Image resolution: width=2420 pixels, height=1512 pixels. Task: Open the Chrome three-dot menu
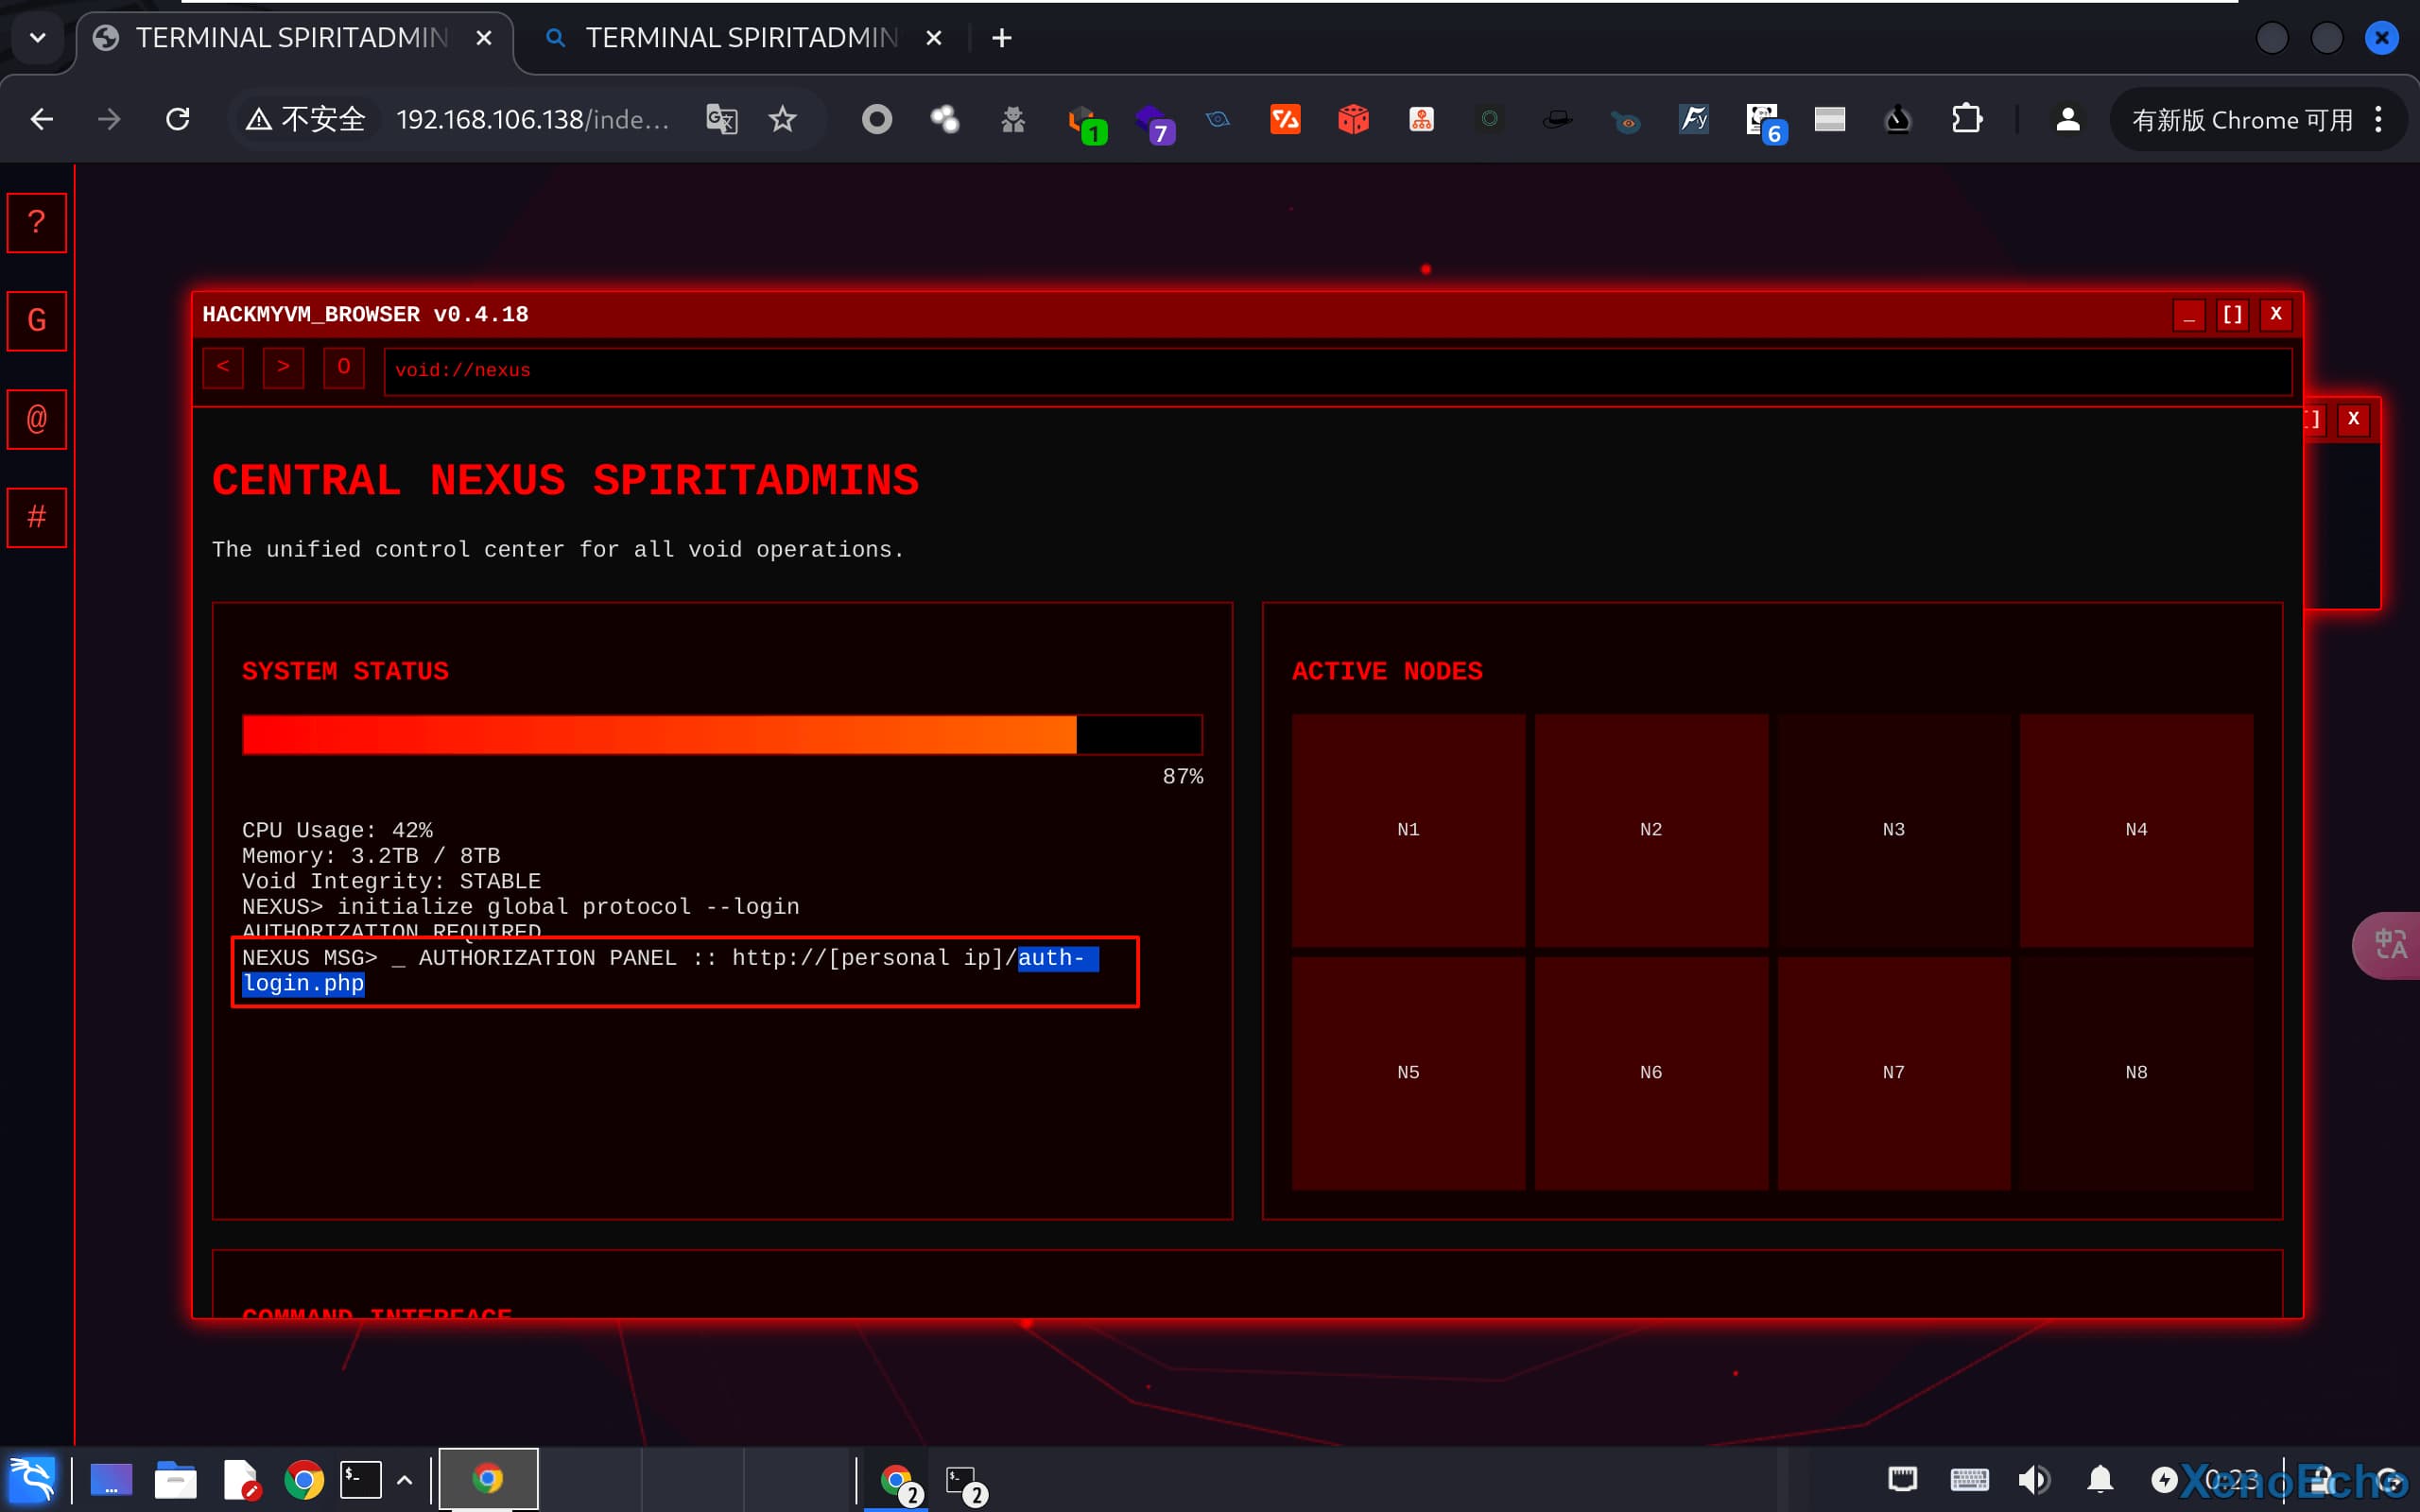(x=2379, y=120)
